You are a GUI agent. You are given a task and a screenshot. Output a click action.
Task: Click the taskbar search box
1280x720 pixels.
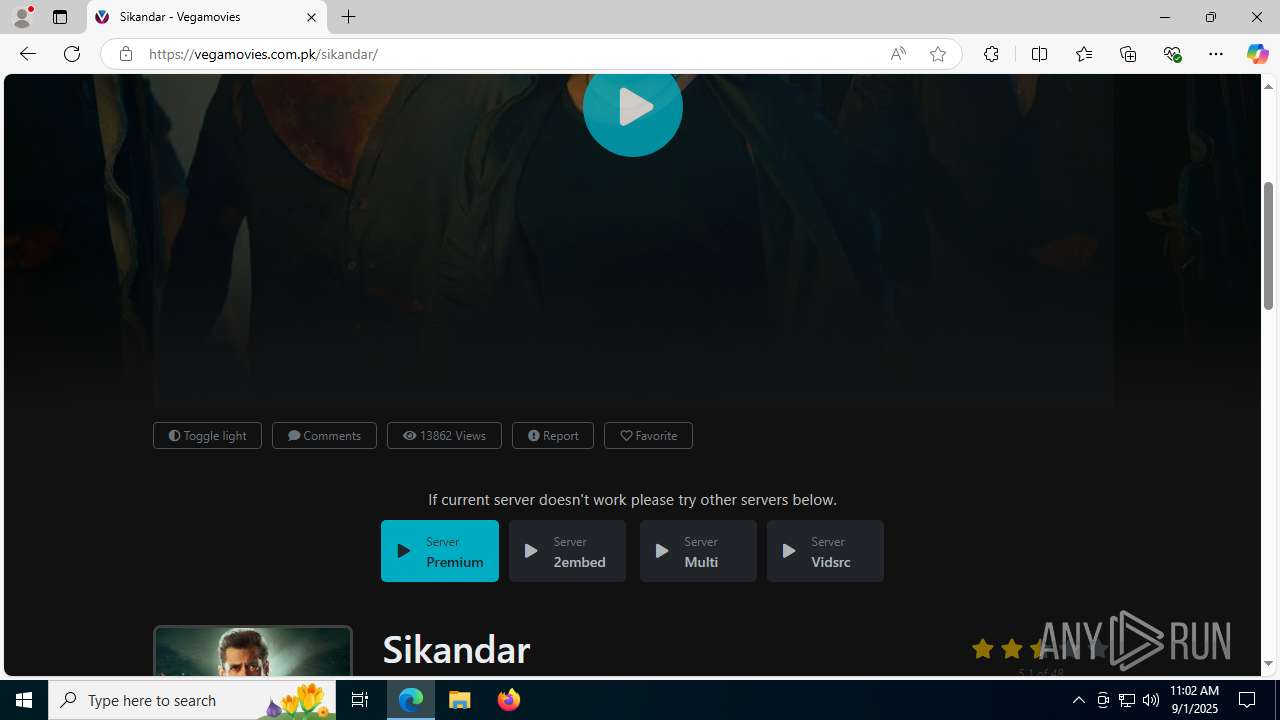point(192,700)
